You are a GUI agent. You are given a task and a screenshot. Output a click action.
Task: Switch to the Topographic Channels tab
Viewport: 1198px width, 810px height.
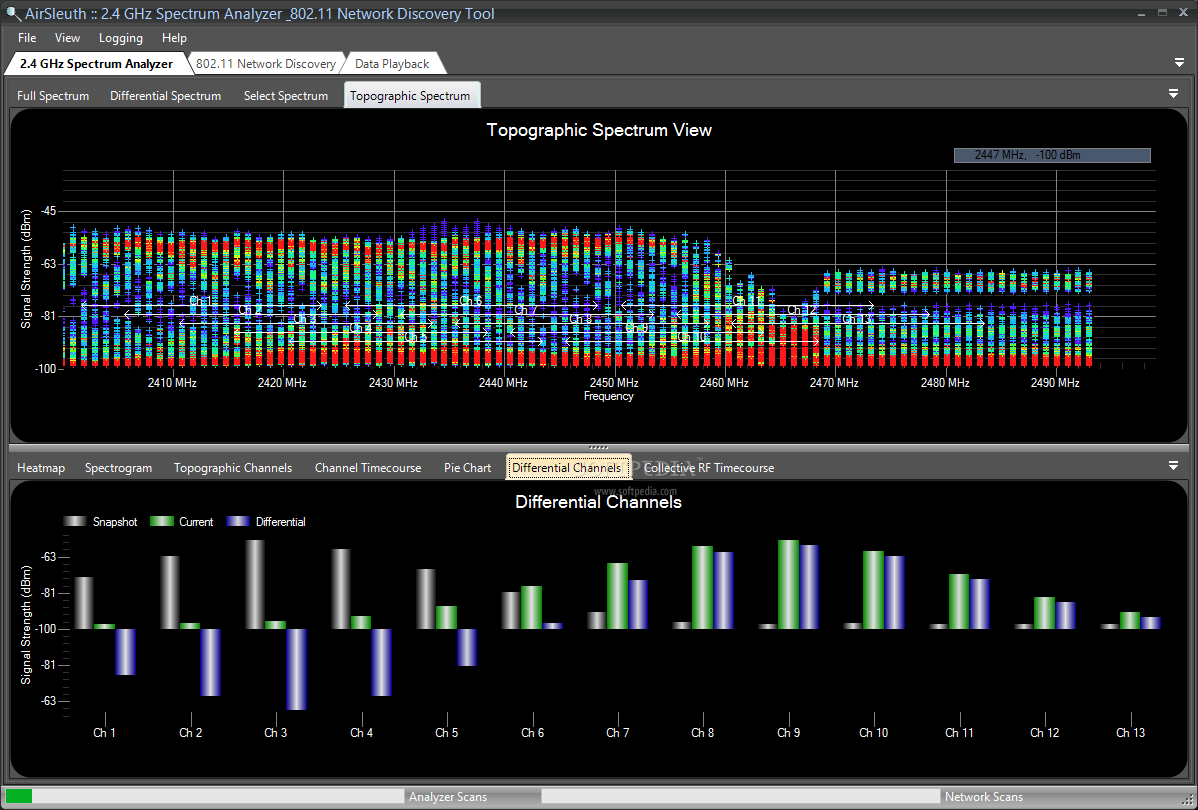point(233,468)
